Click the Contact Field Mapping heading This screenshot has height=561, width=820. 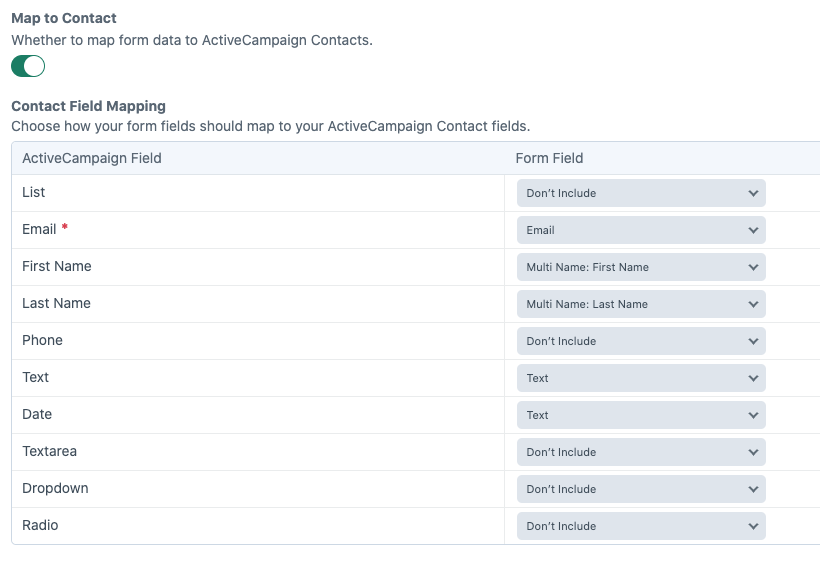[x=88, y=106]
